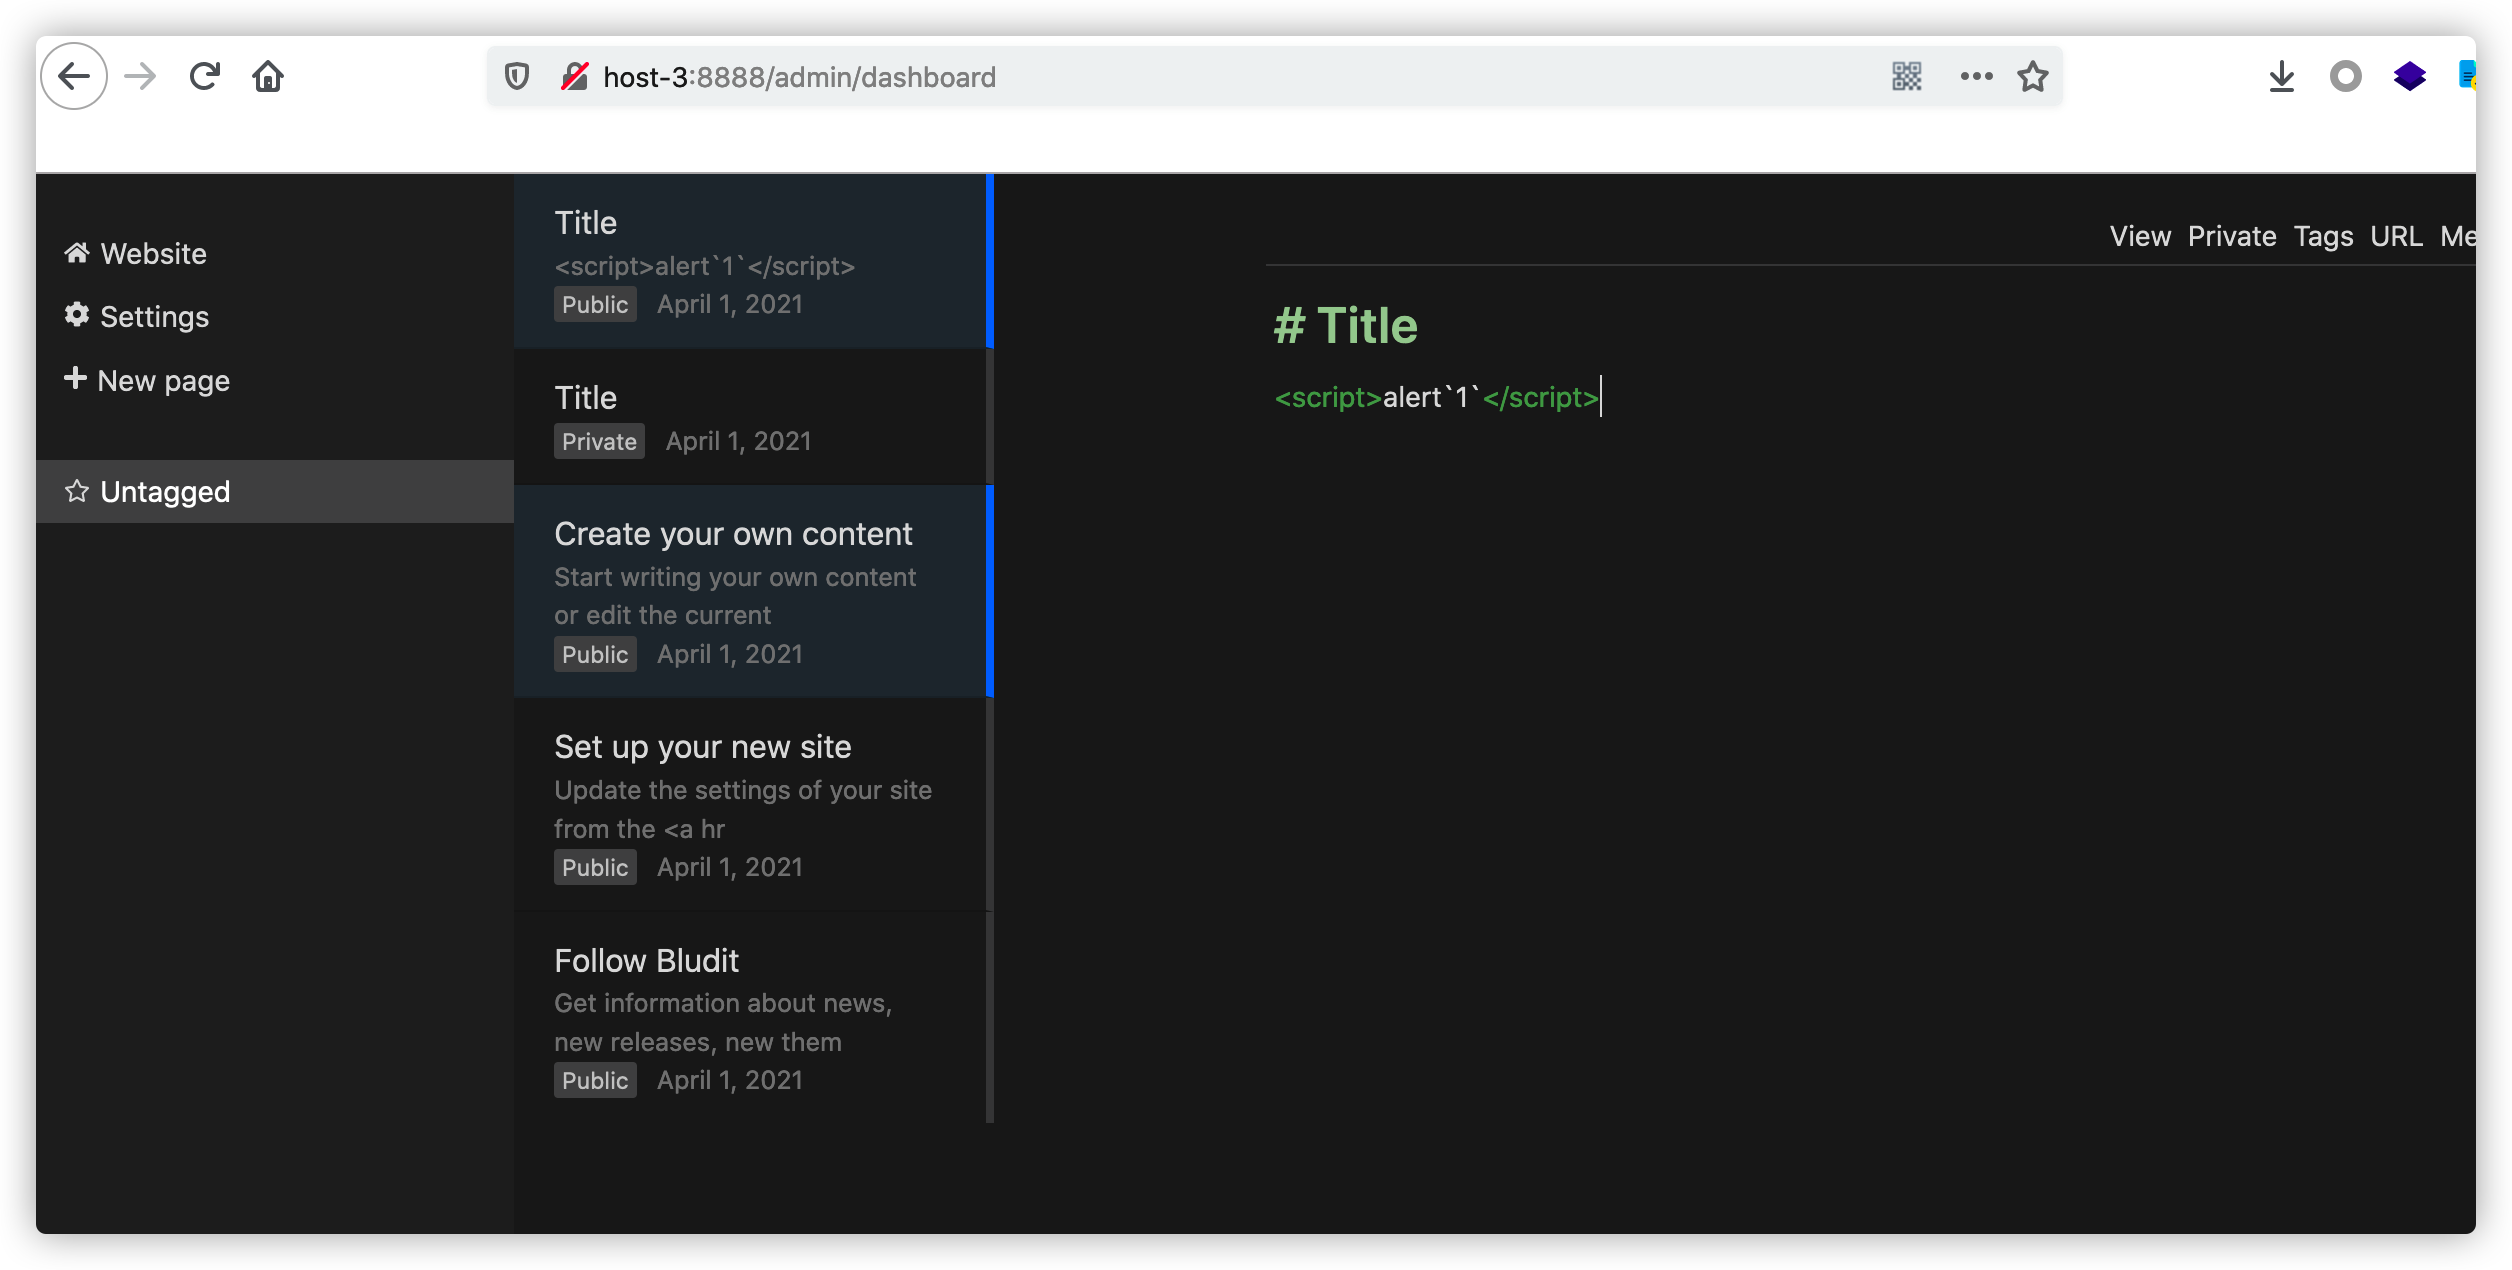Click View in the editor toolbar
The image size is (2512, 1270).
(2139, 236)
